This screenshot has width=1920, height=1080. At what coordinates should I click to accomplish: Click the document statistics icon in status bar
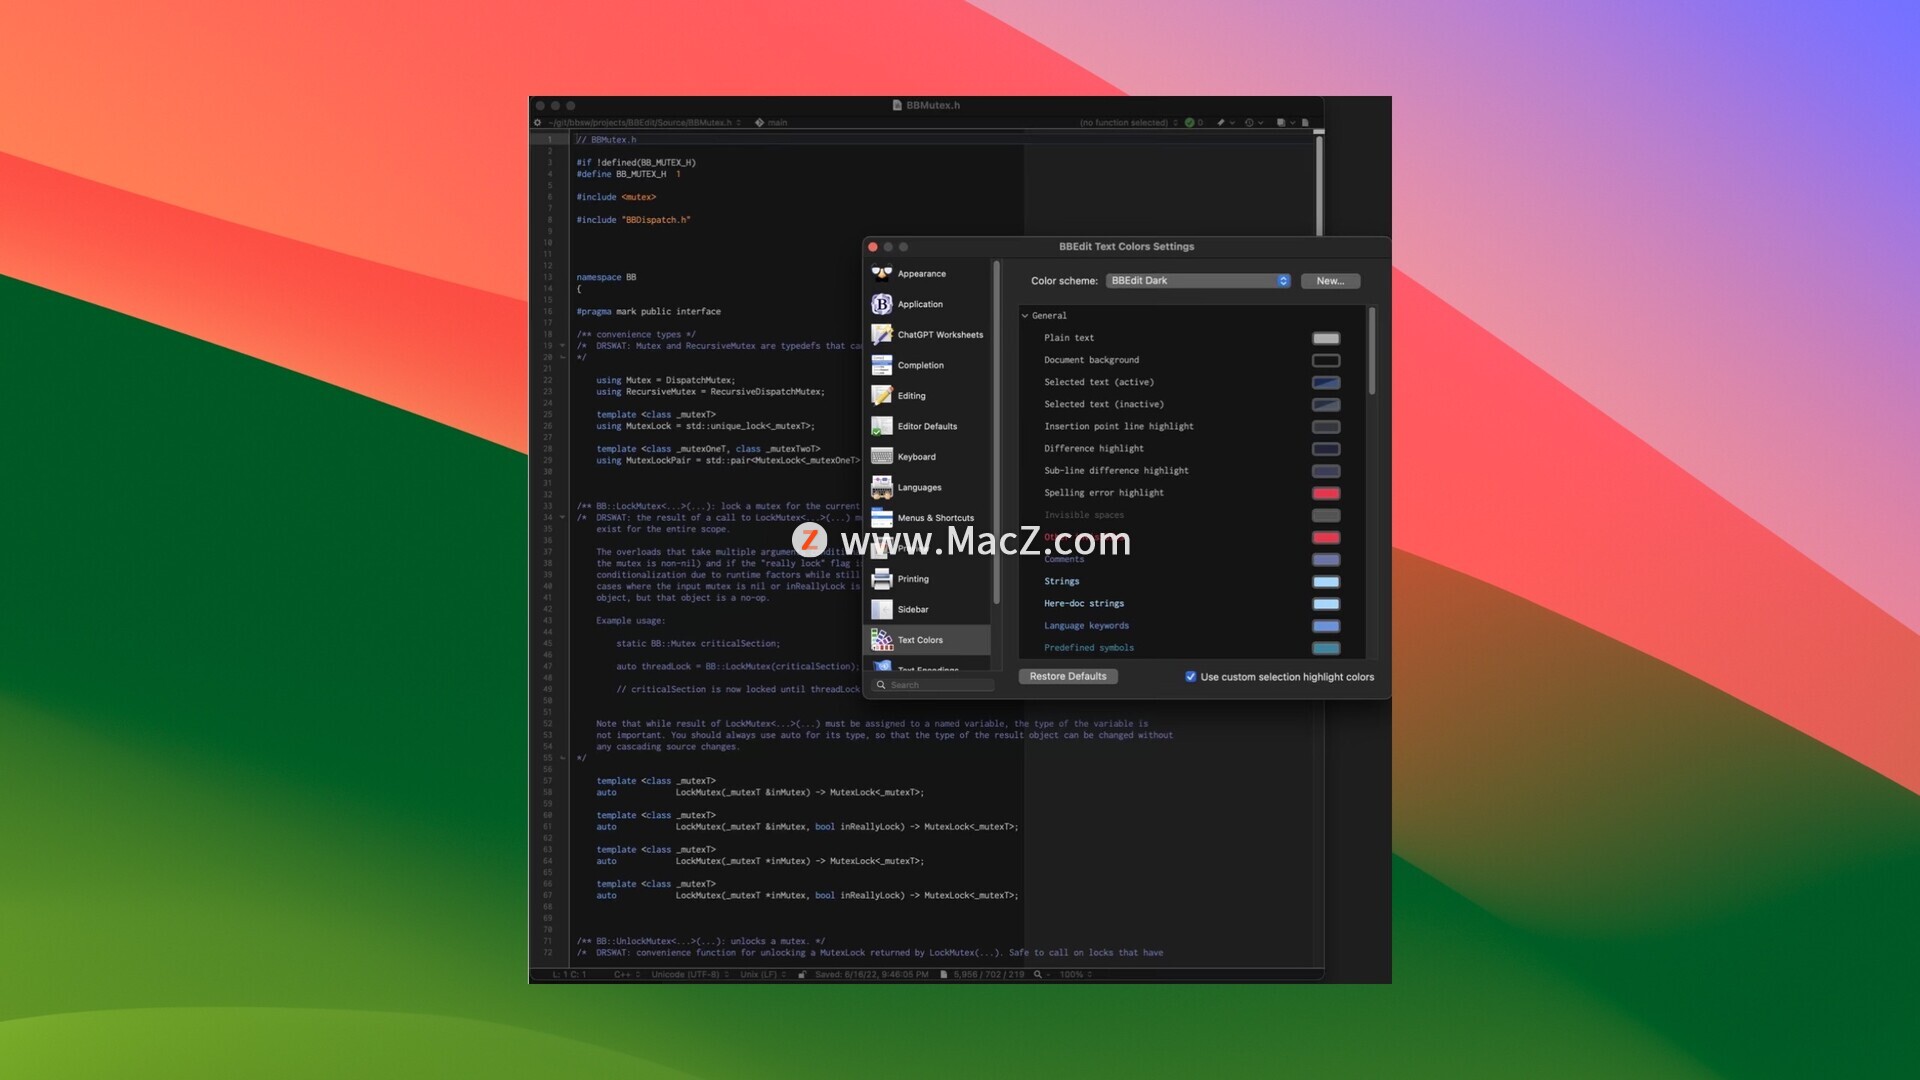click(944, 974)
